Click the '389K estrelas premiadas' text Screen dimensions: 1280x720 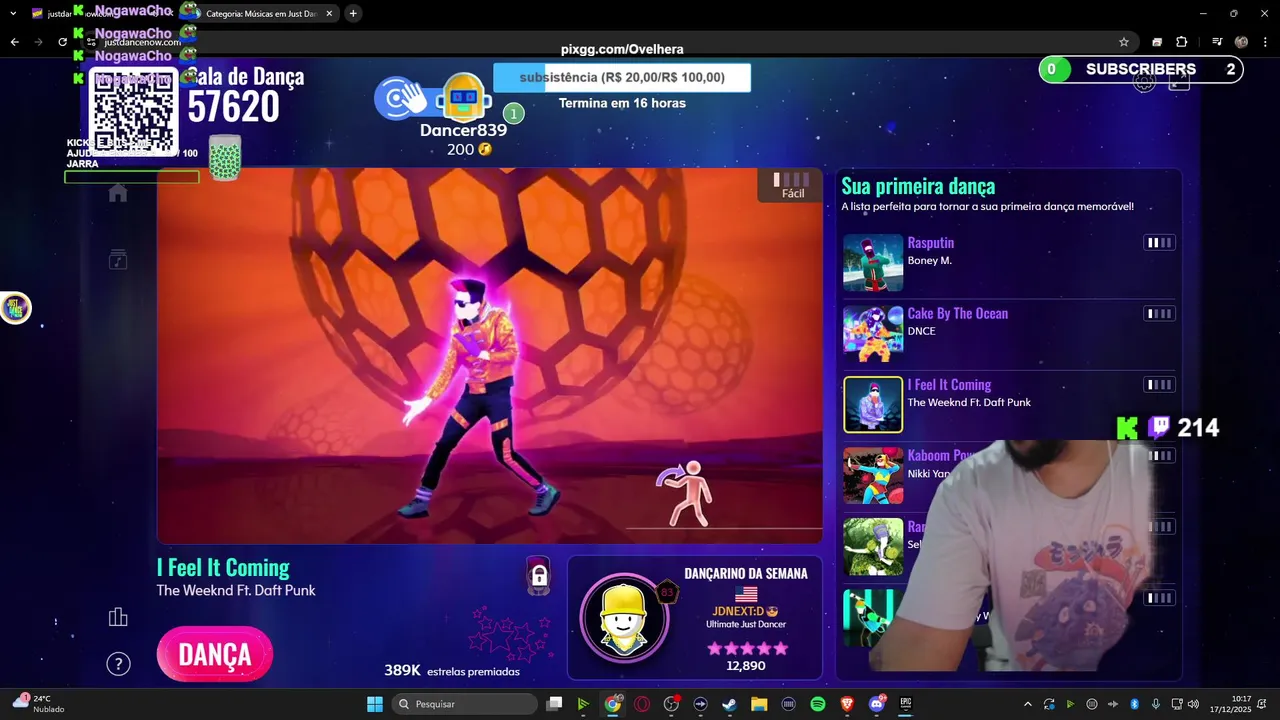452,671
